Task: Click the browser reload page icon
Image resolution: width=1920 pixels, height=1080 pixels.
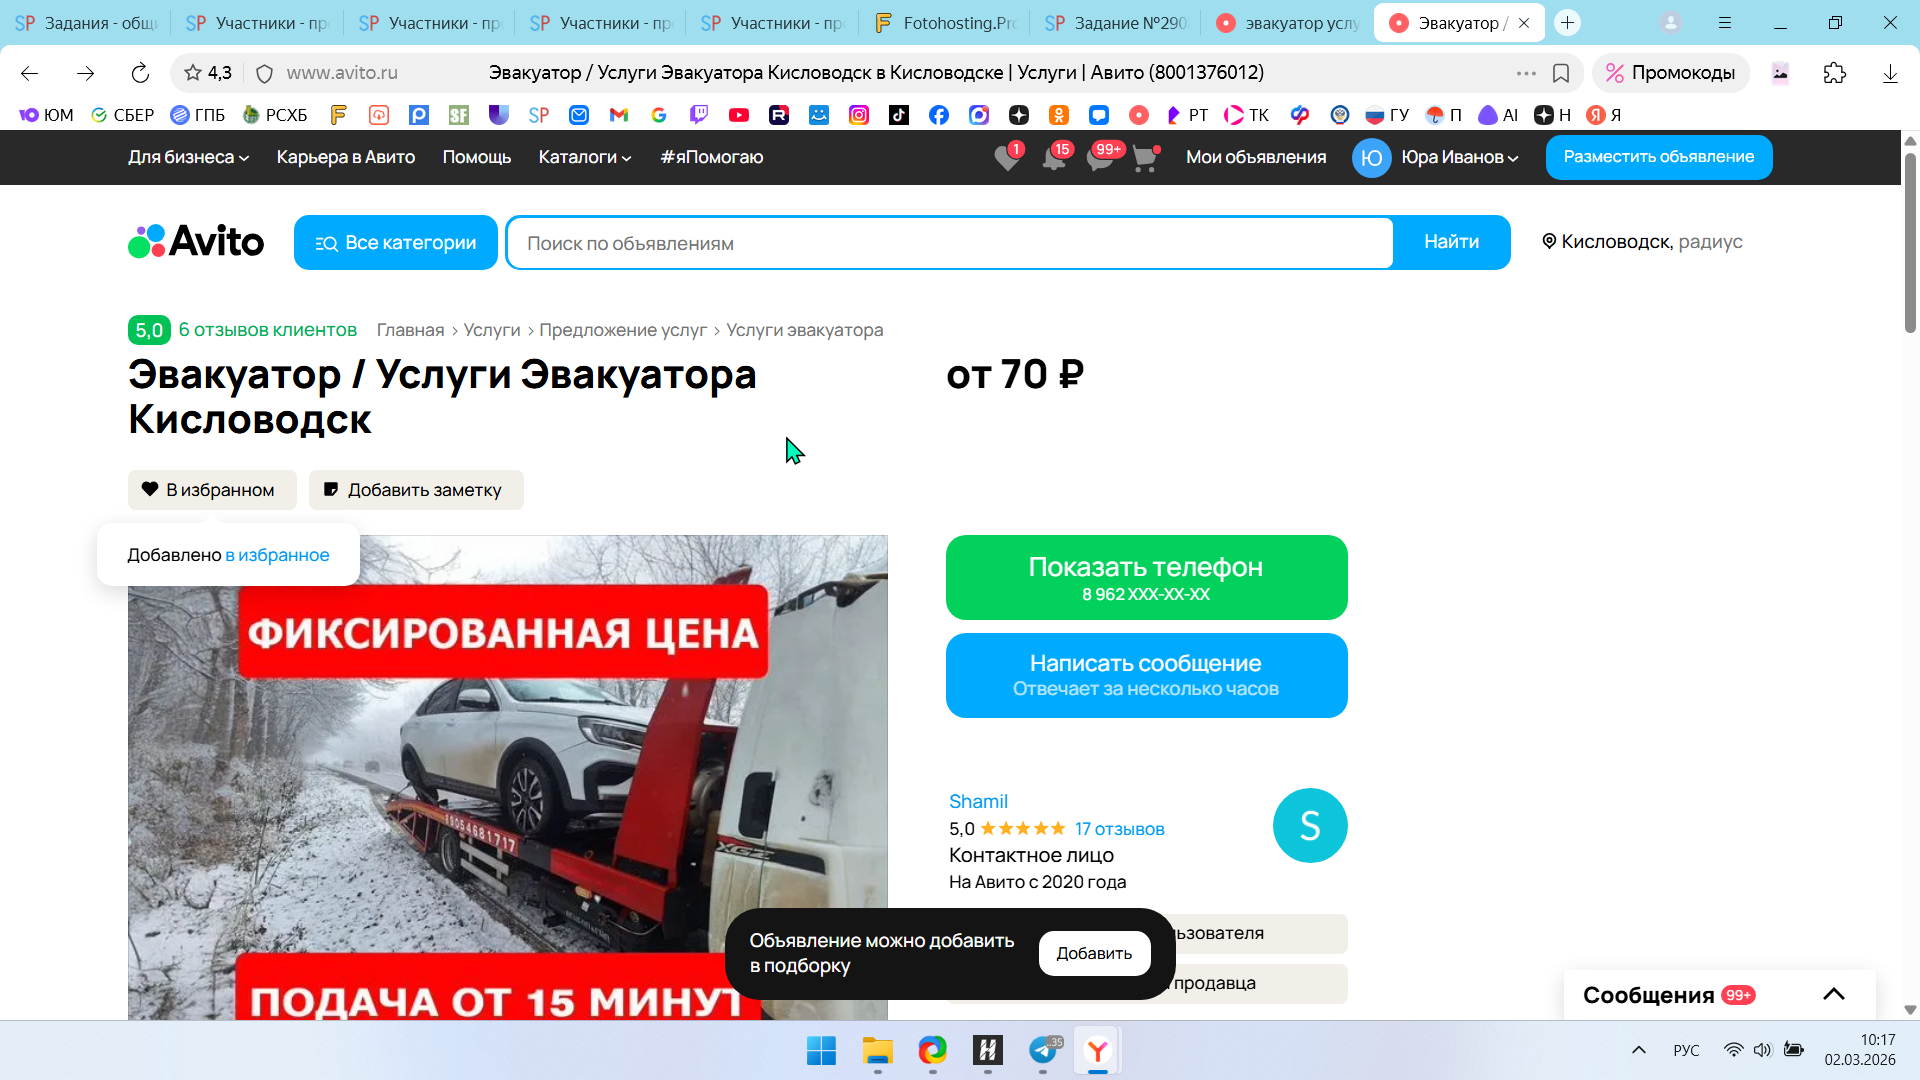Action: 140,73
